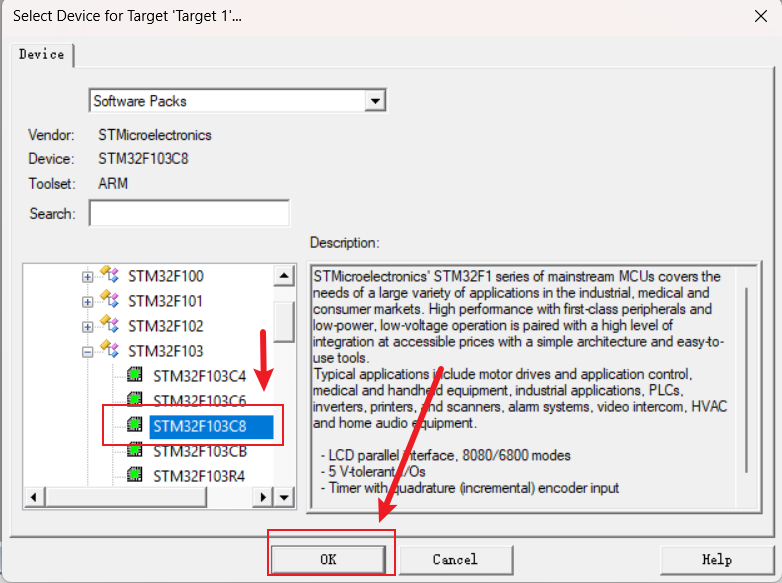Click the chip icon beside STM32F103C4

(x=135, y=375)
